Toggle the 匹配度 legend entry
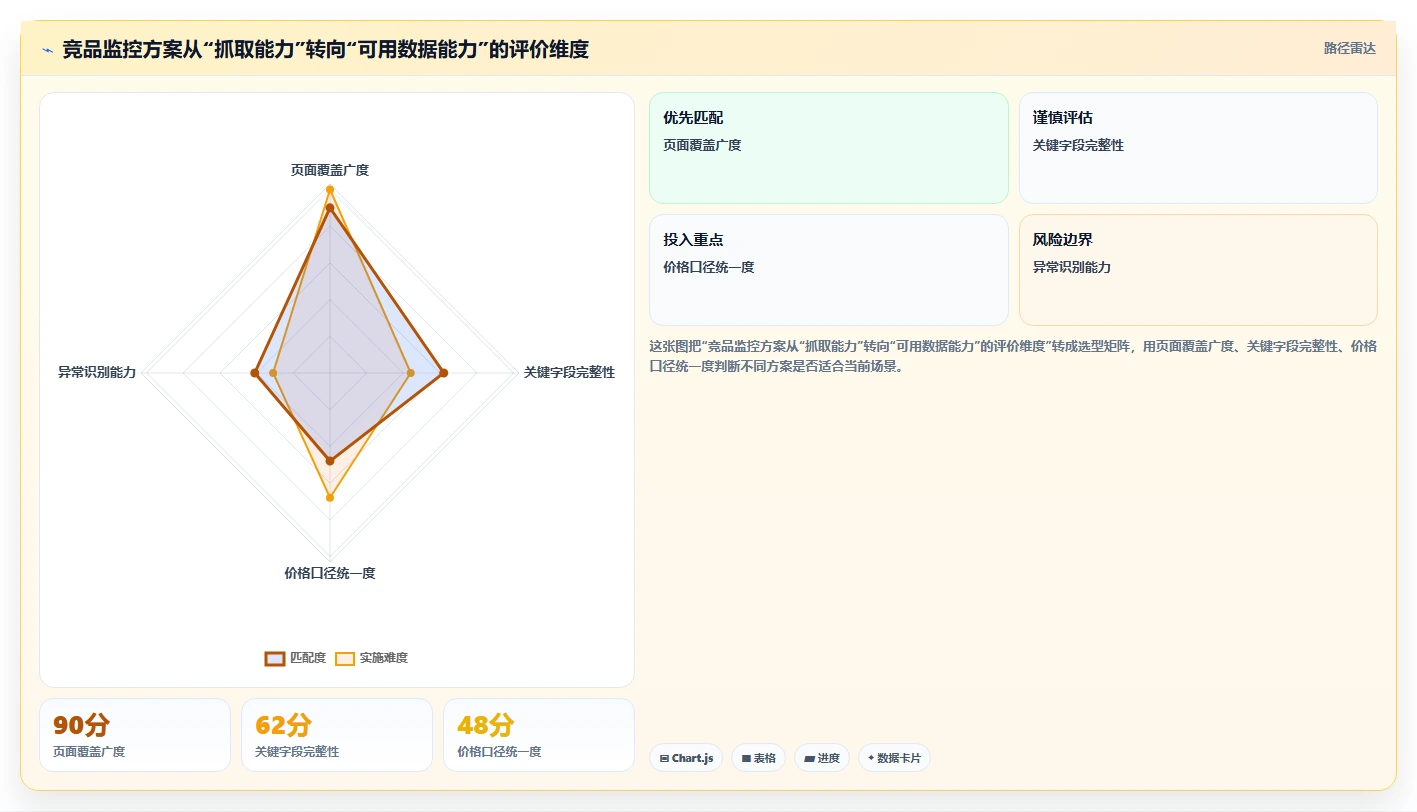 [x=295, y=658]
